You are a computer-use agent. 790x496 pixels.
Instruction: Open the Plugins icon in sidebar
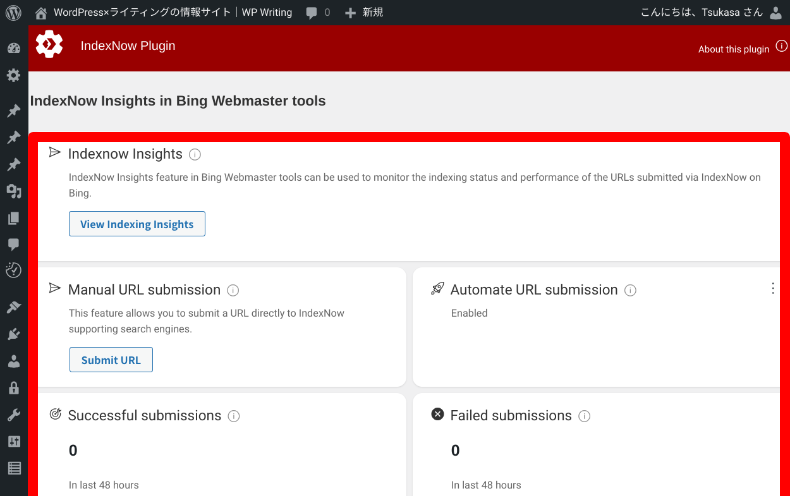pyautogui.click(x=14, y=335)
